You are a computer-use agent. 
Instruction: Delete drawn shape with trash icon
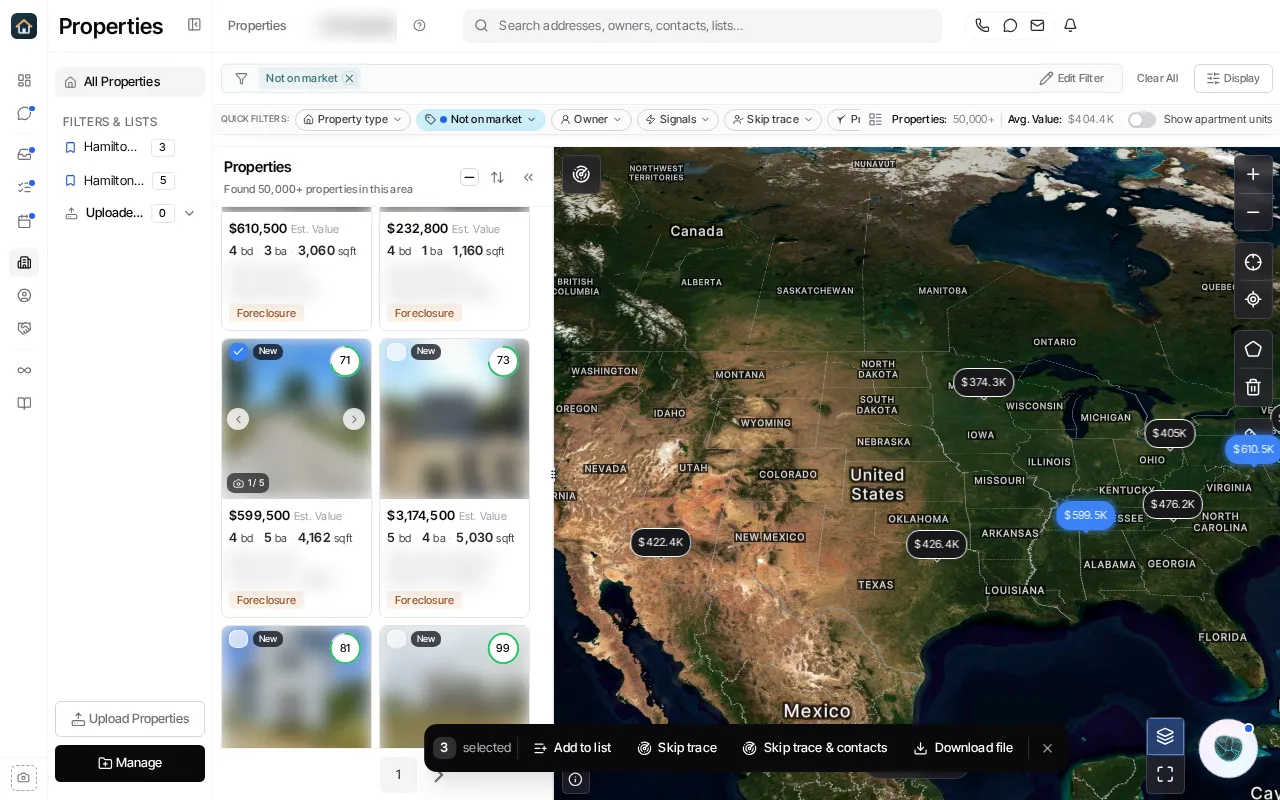coord(1253,387)
